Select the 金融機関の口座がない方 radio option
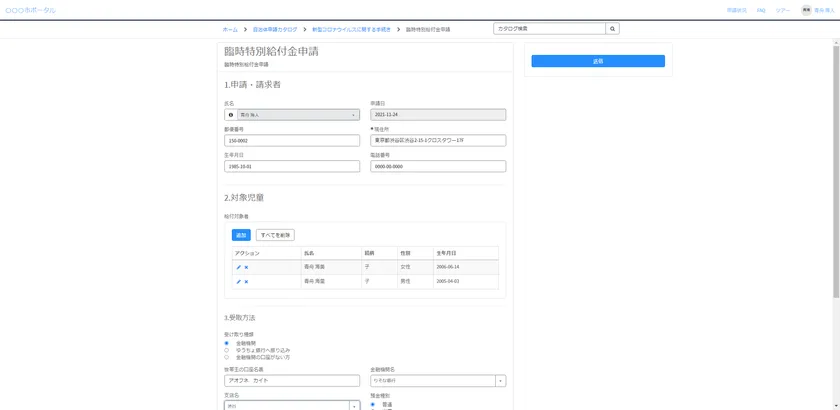The image size is (840, 410). (x=227, y=357)
